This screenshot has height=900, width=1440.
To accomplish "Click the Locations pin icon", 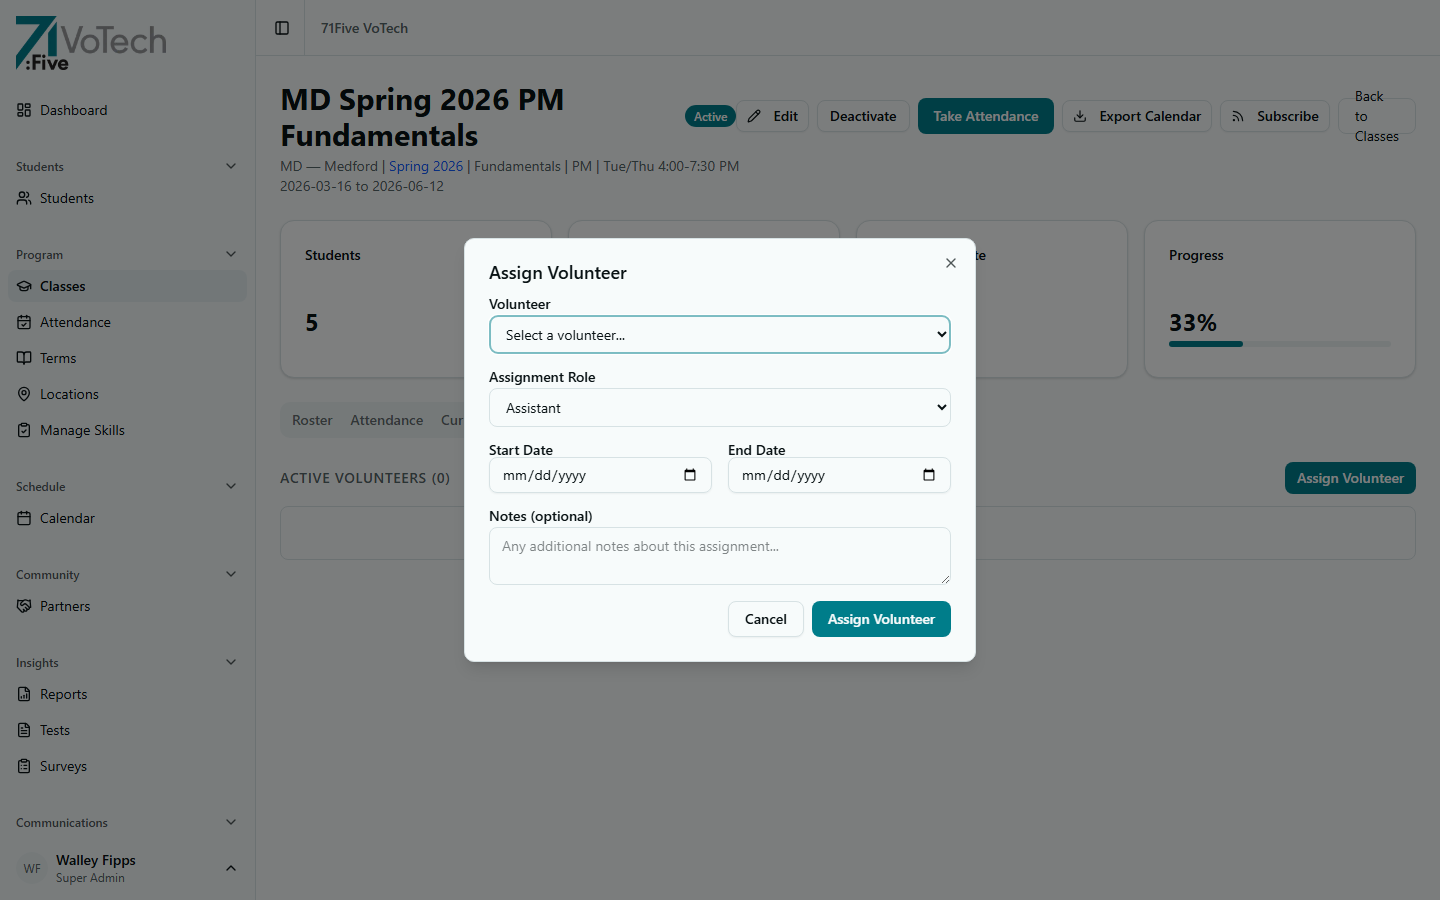I will tap(24, 394).
